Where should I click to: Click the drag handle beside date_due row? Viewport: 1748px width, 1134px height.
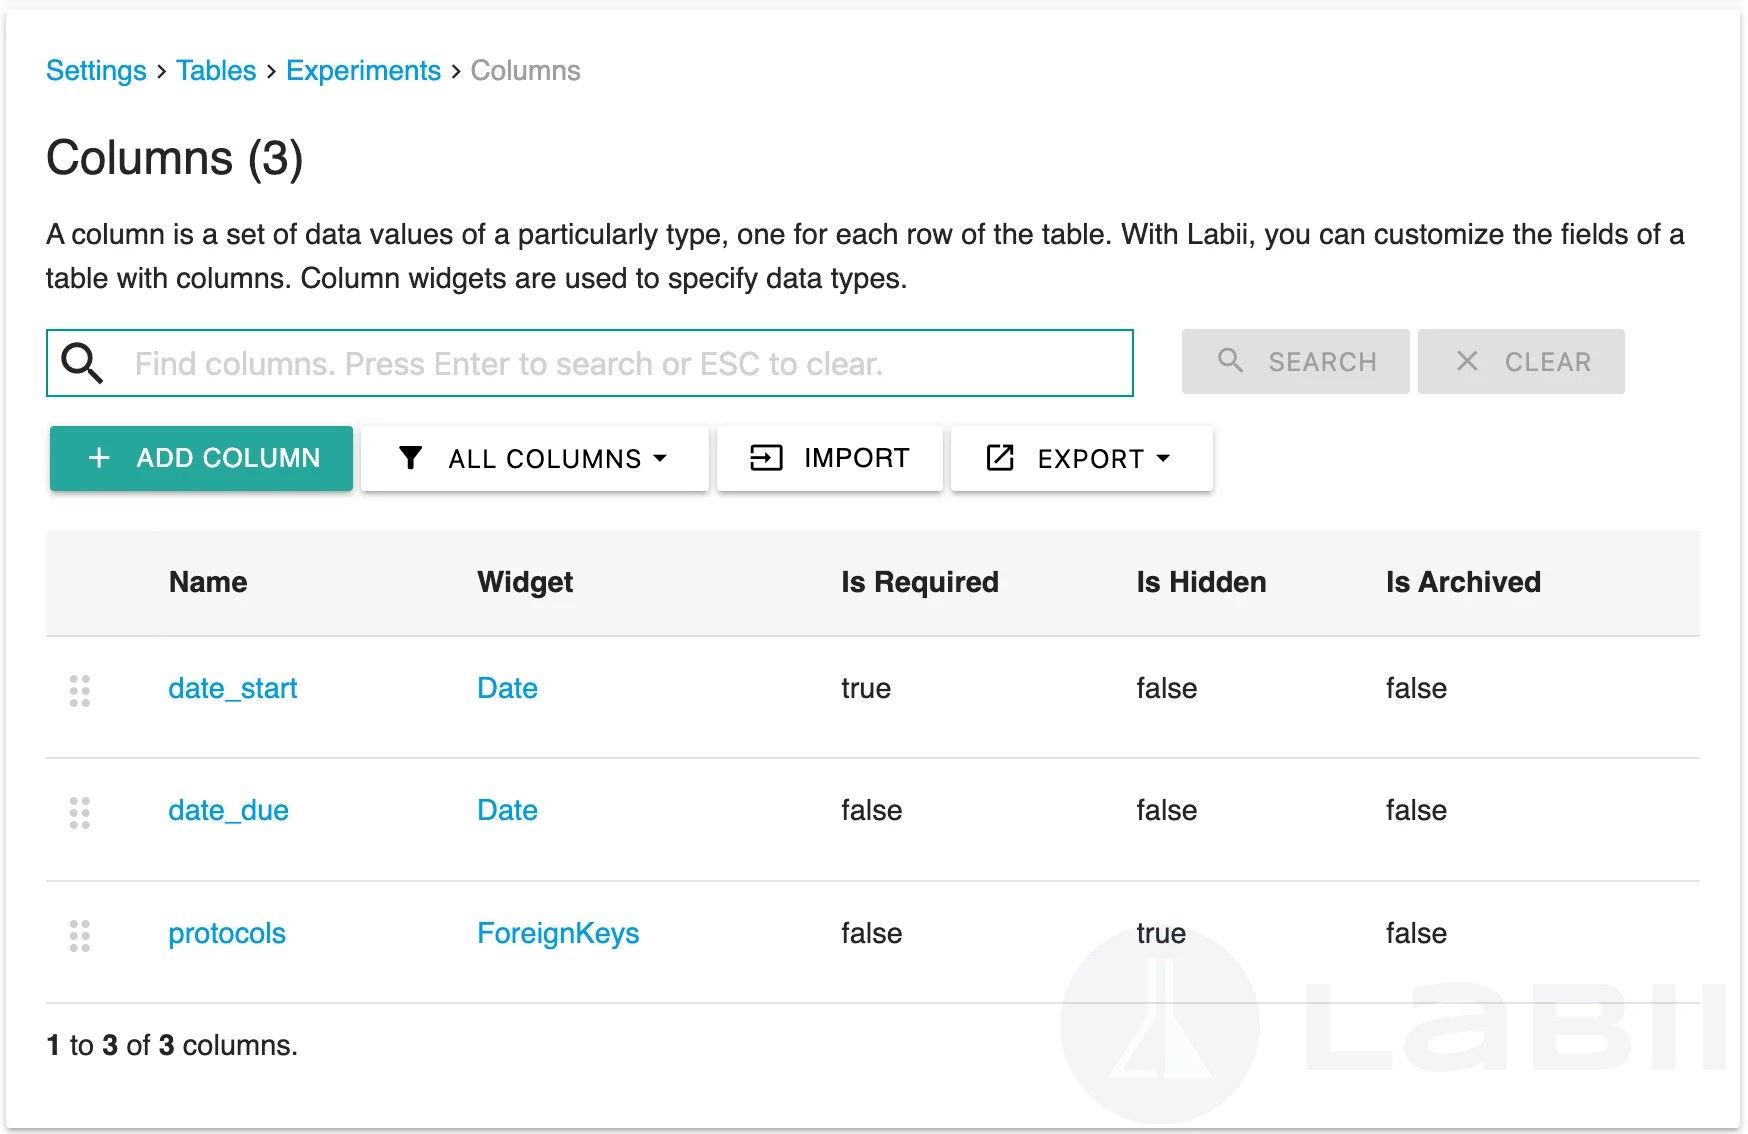[x=80, y=813]
